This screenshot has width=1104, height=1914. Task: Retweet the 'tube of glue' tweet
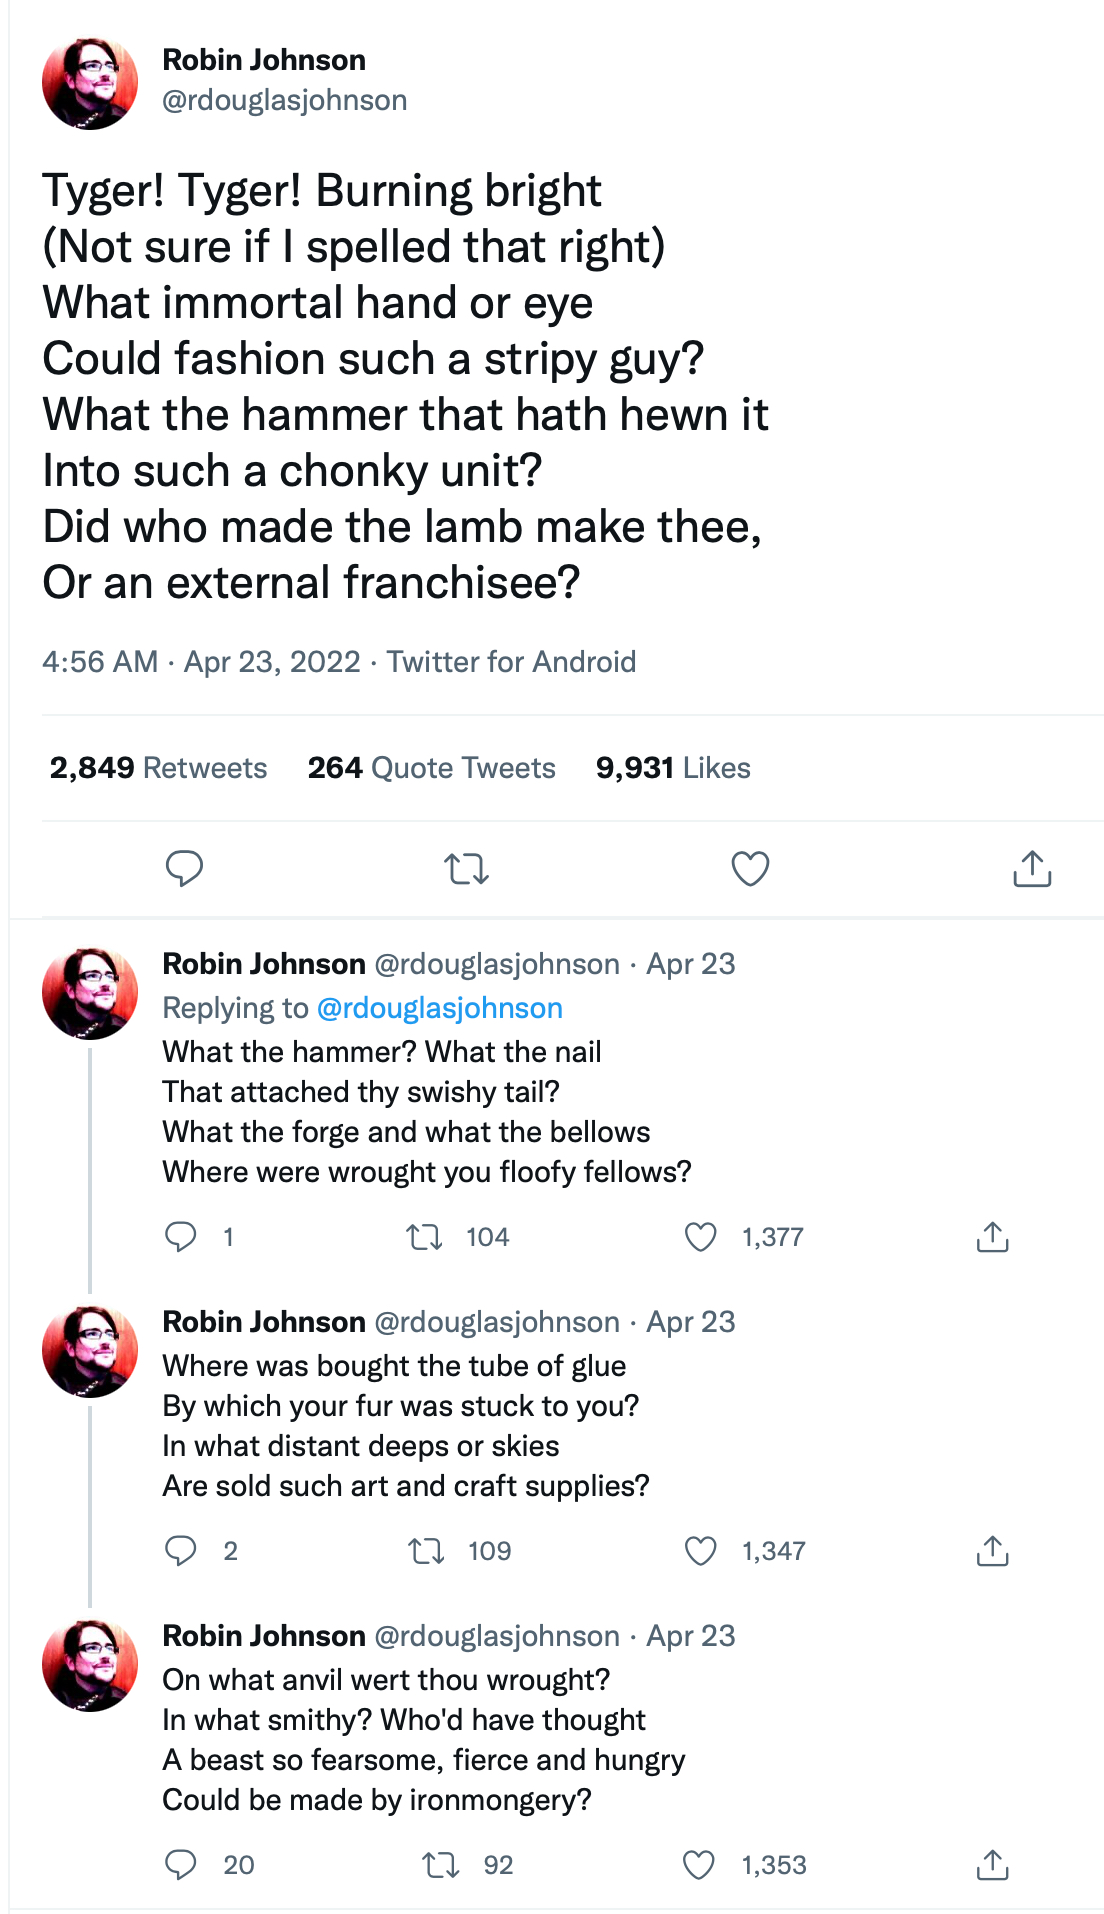(426, 1551)
